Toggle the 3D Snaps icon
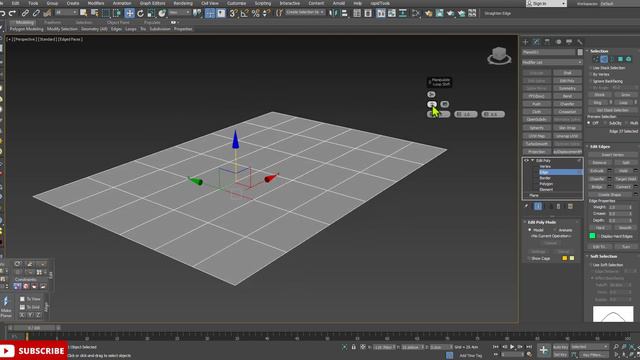640x360 pixels. [233, 13]
